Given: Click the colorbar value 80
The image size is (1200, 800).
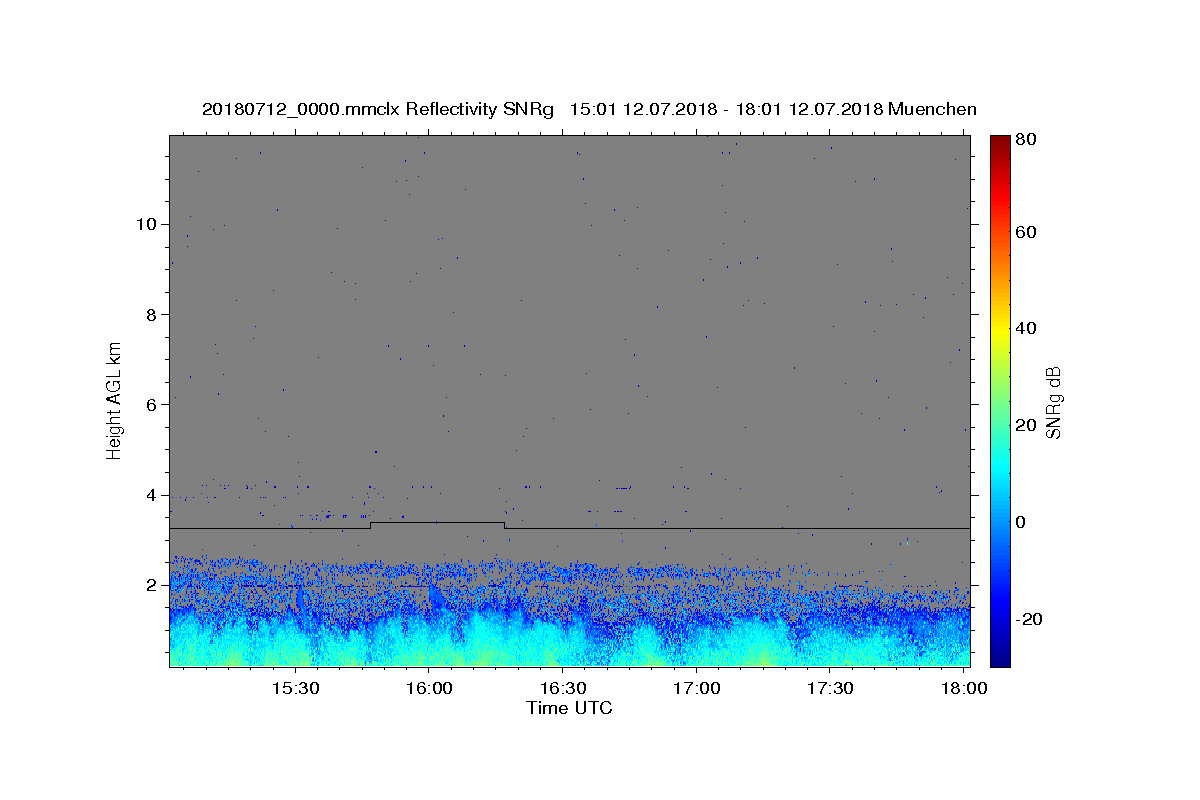Looking at the screenshot, I should [1026, 139].
